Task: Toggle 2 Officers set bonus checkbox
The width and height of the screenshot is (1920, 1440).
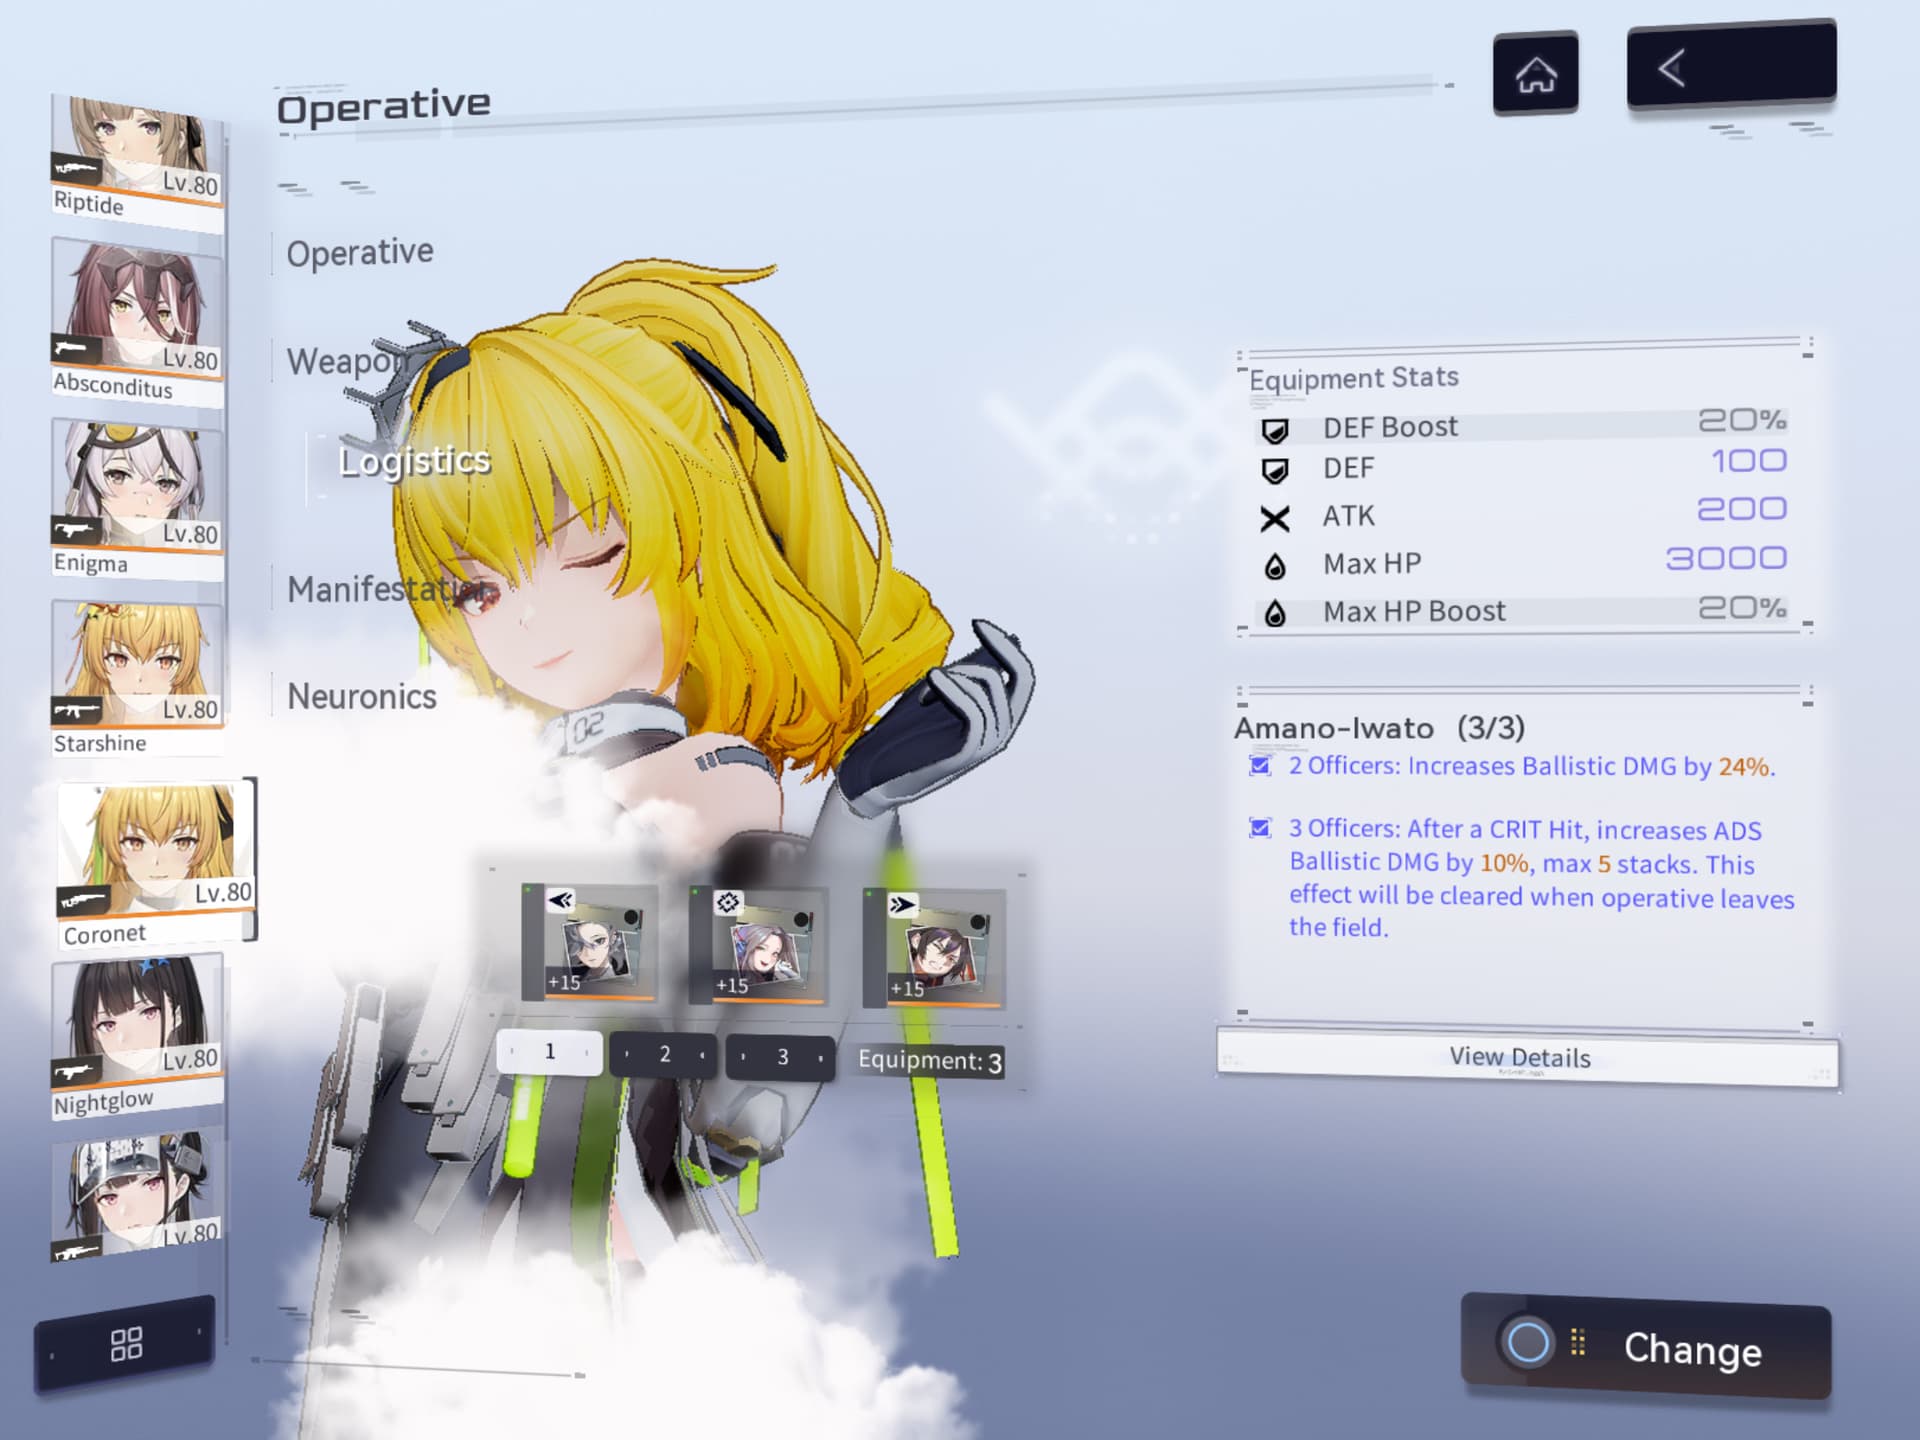Action: click(x=1260, y=766)
